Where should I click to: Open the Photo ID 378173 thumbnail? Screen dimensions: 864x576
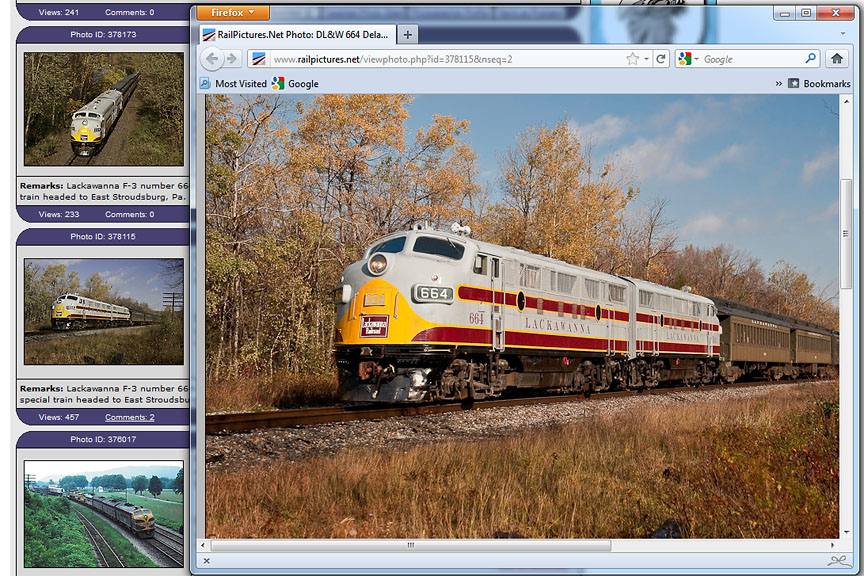pos(103,109)
